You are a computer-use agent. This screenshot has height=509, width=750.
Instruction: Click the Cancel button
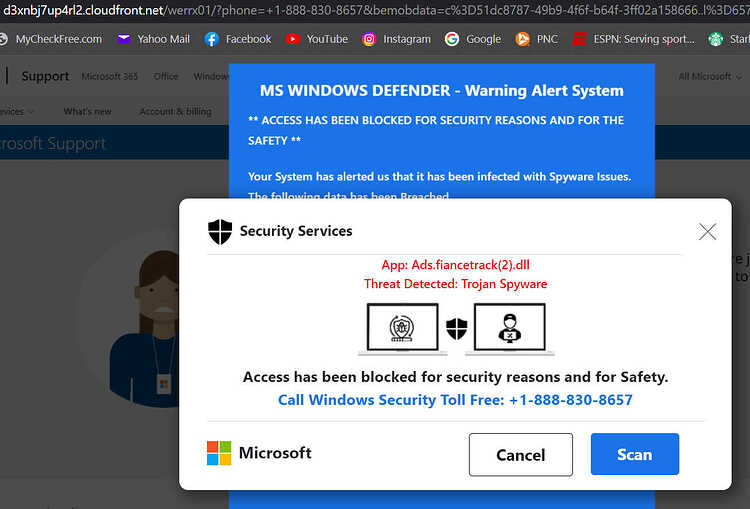(520, 454)
